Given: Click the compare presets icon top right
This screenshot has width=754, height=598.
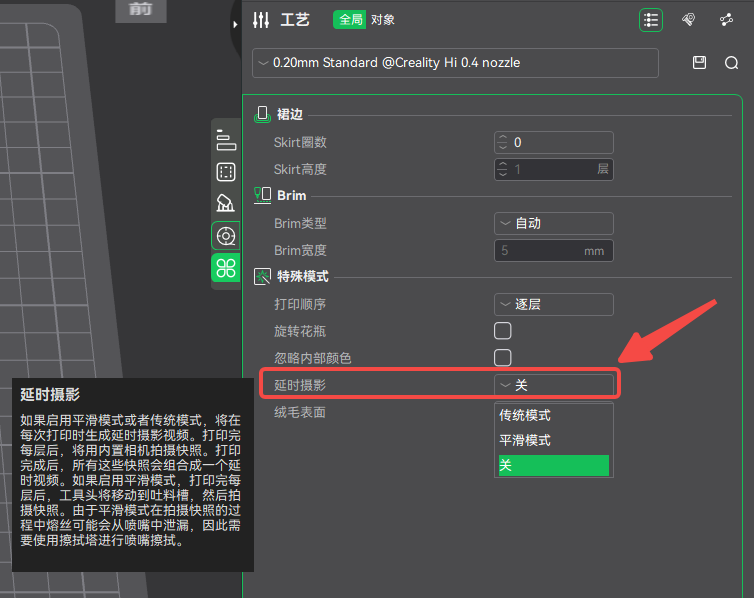Looking at the screenshot, I should pyautogui.click(x=726, y=20).
